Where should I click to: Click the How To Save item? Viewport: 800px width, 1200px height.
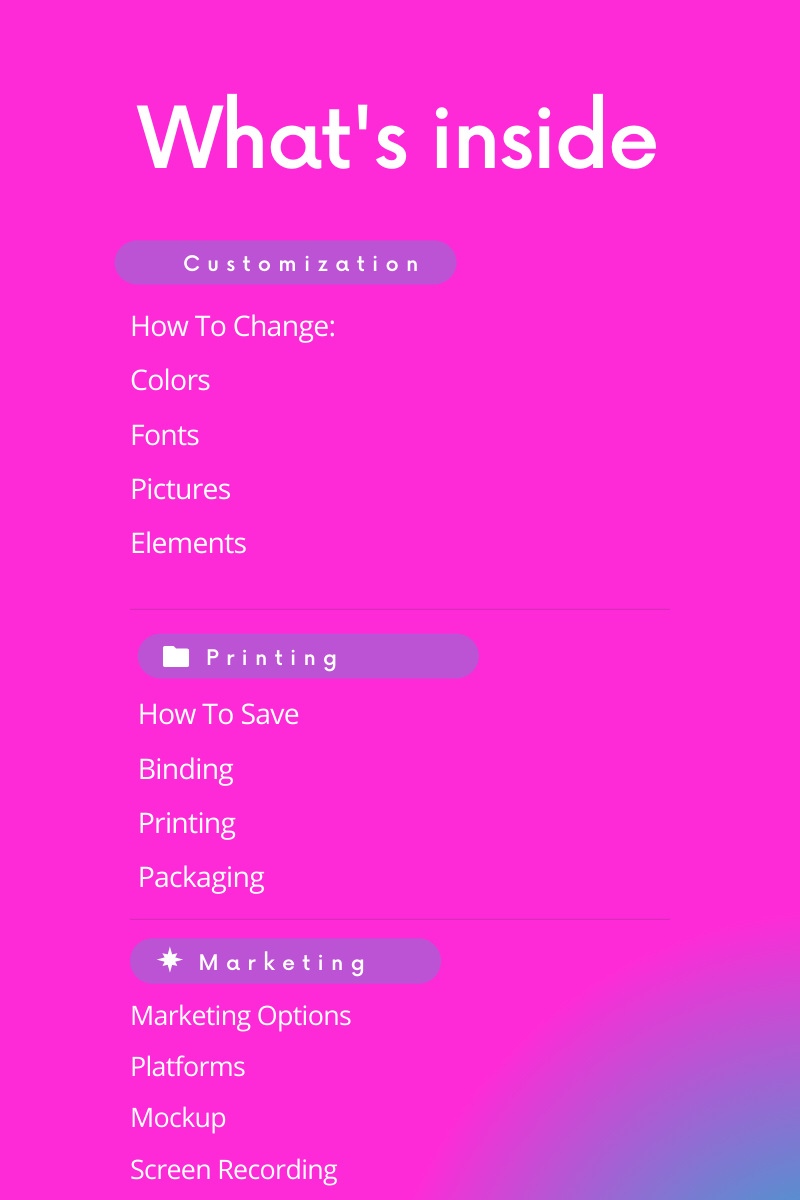[x=218, y=714]
